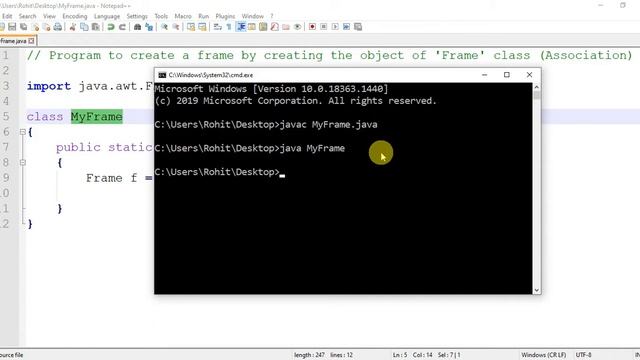
Task: Click the green Undo arrow icon
Action: coord(111,27)
